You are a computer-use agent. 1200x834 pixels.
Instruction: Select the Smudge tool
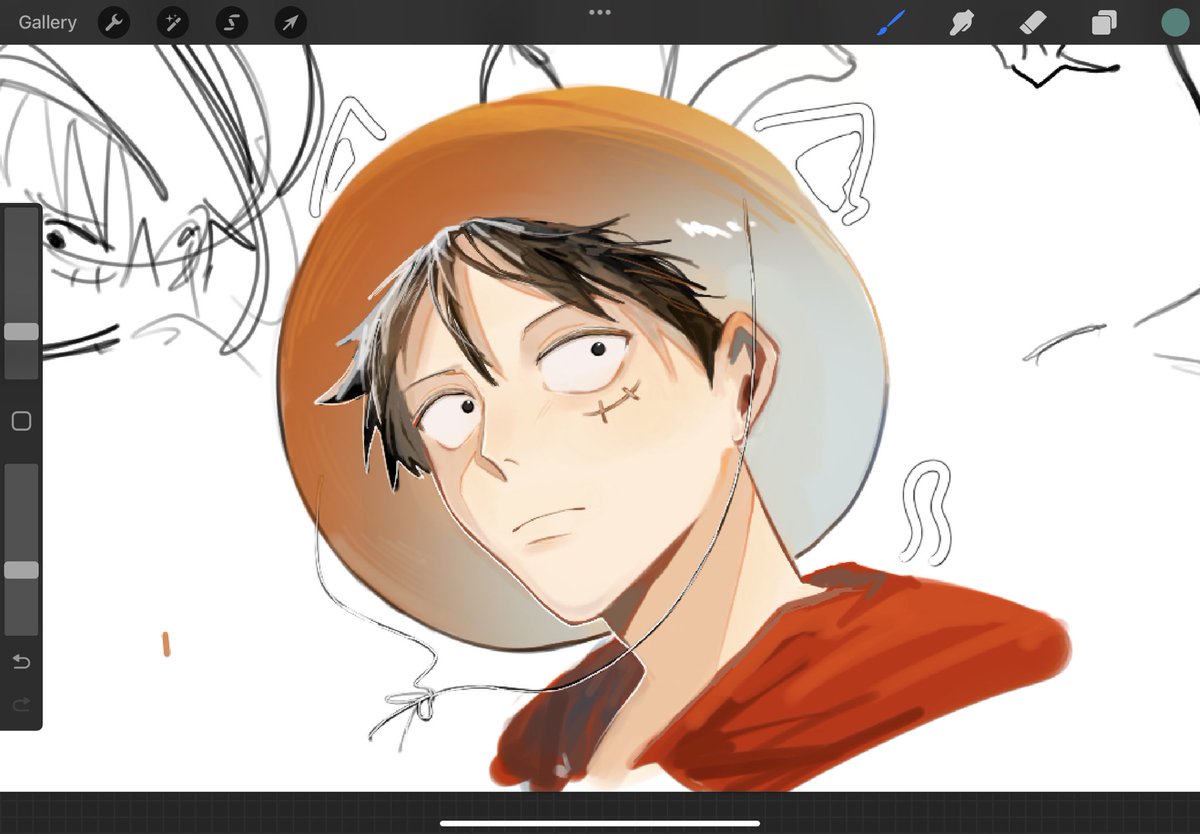(961, 22)
